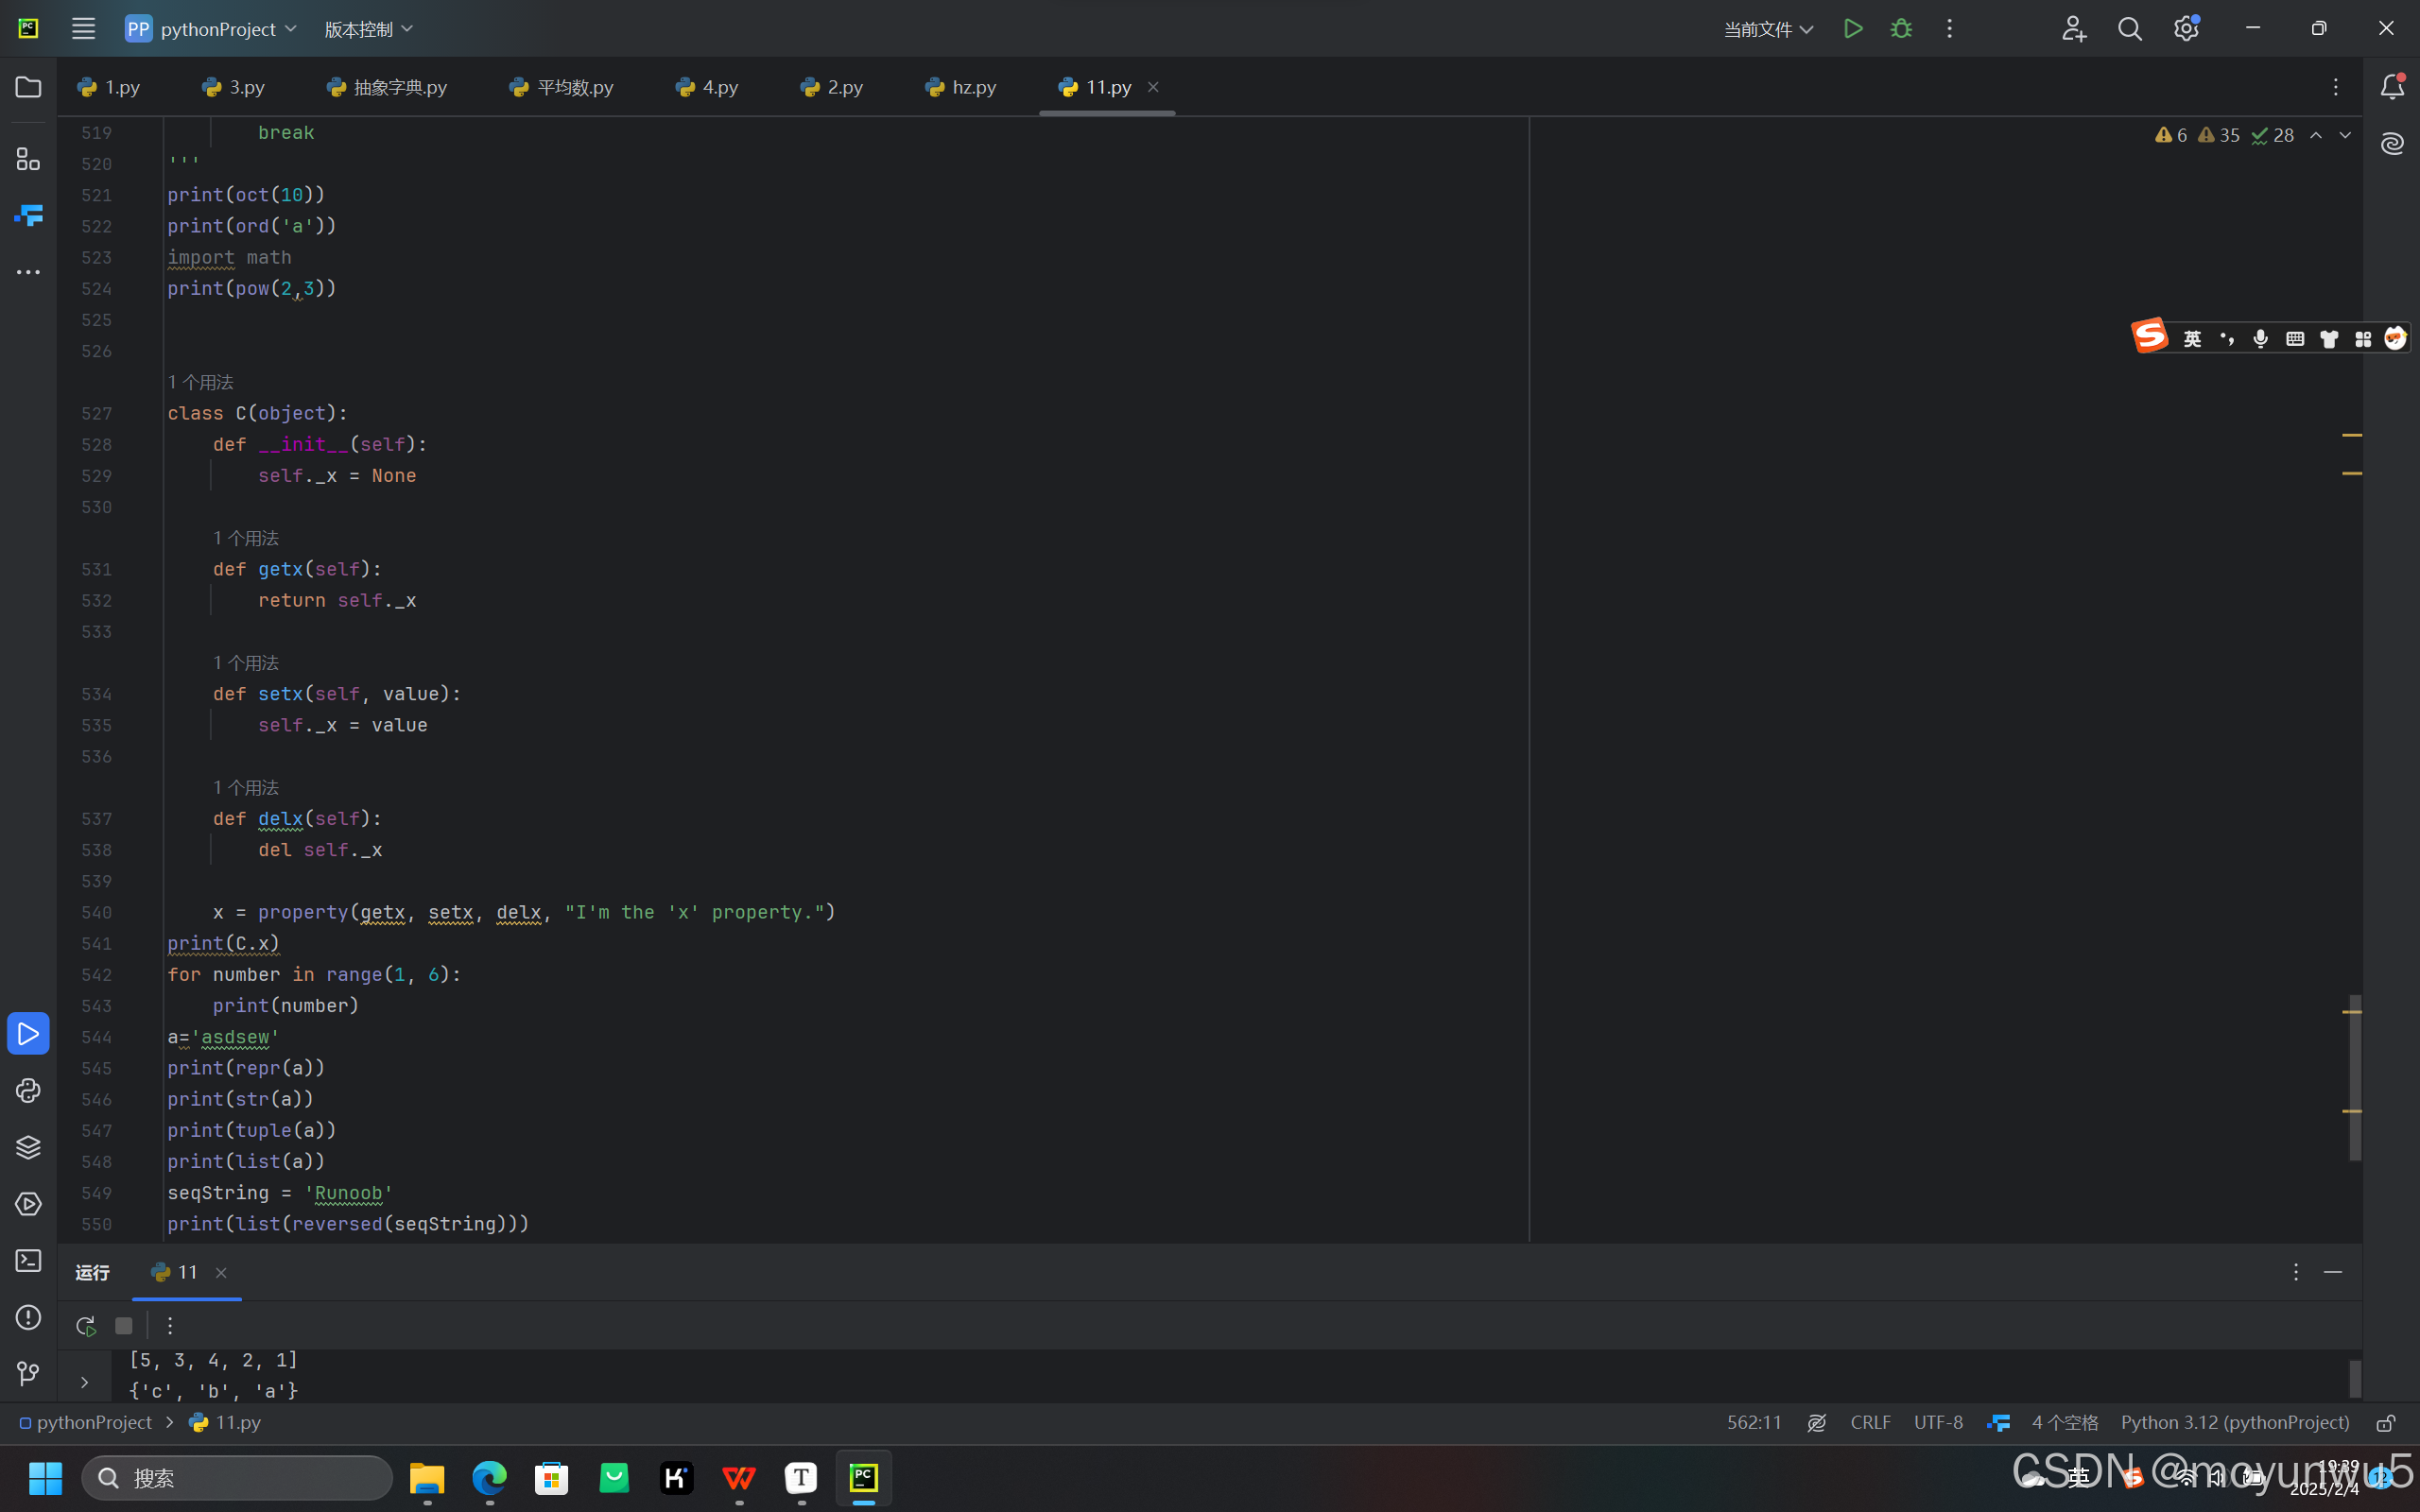Run the current file with green play button
The height and width of the screenshot is (1512, 2420).
pyautogui.click(x=1852, y=29)
